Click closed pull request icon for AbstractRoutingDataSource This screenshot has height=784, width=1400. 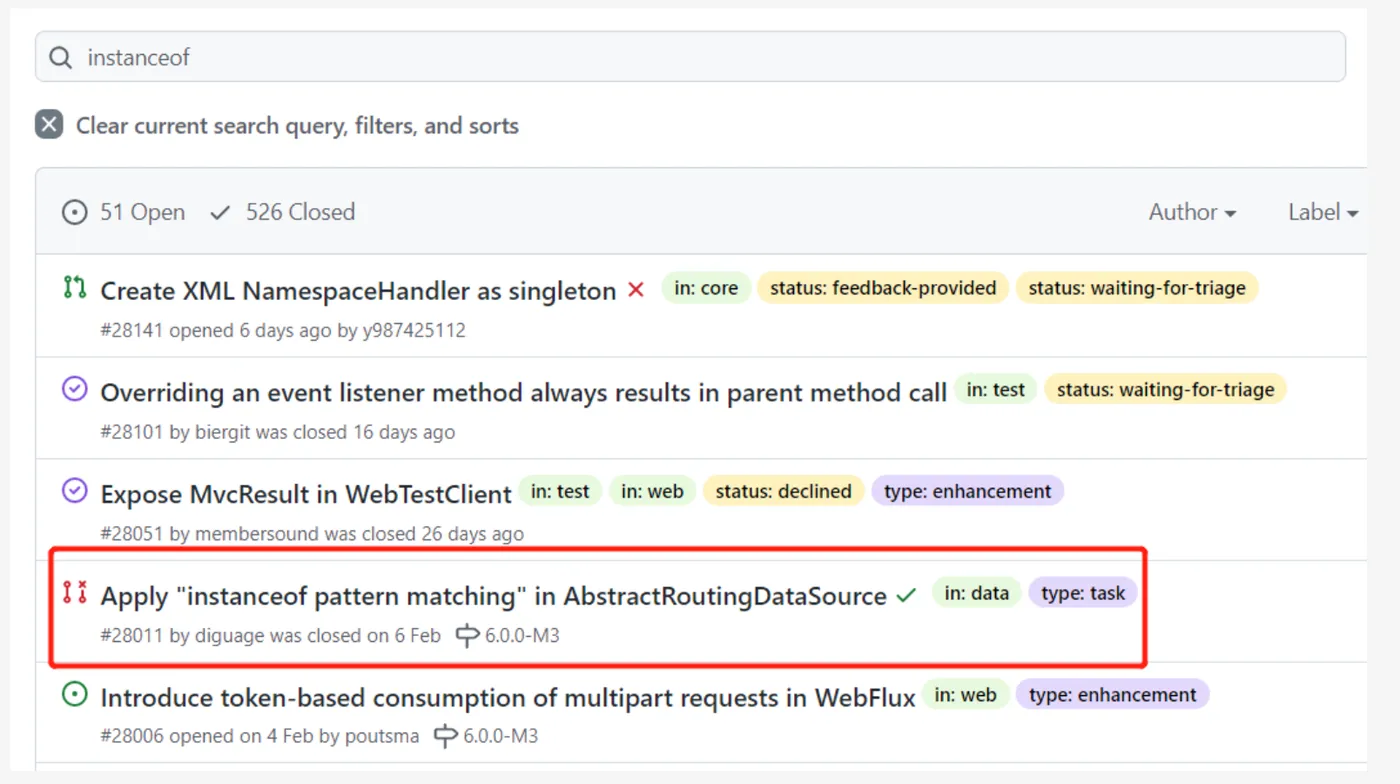point(75,592)
